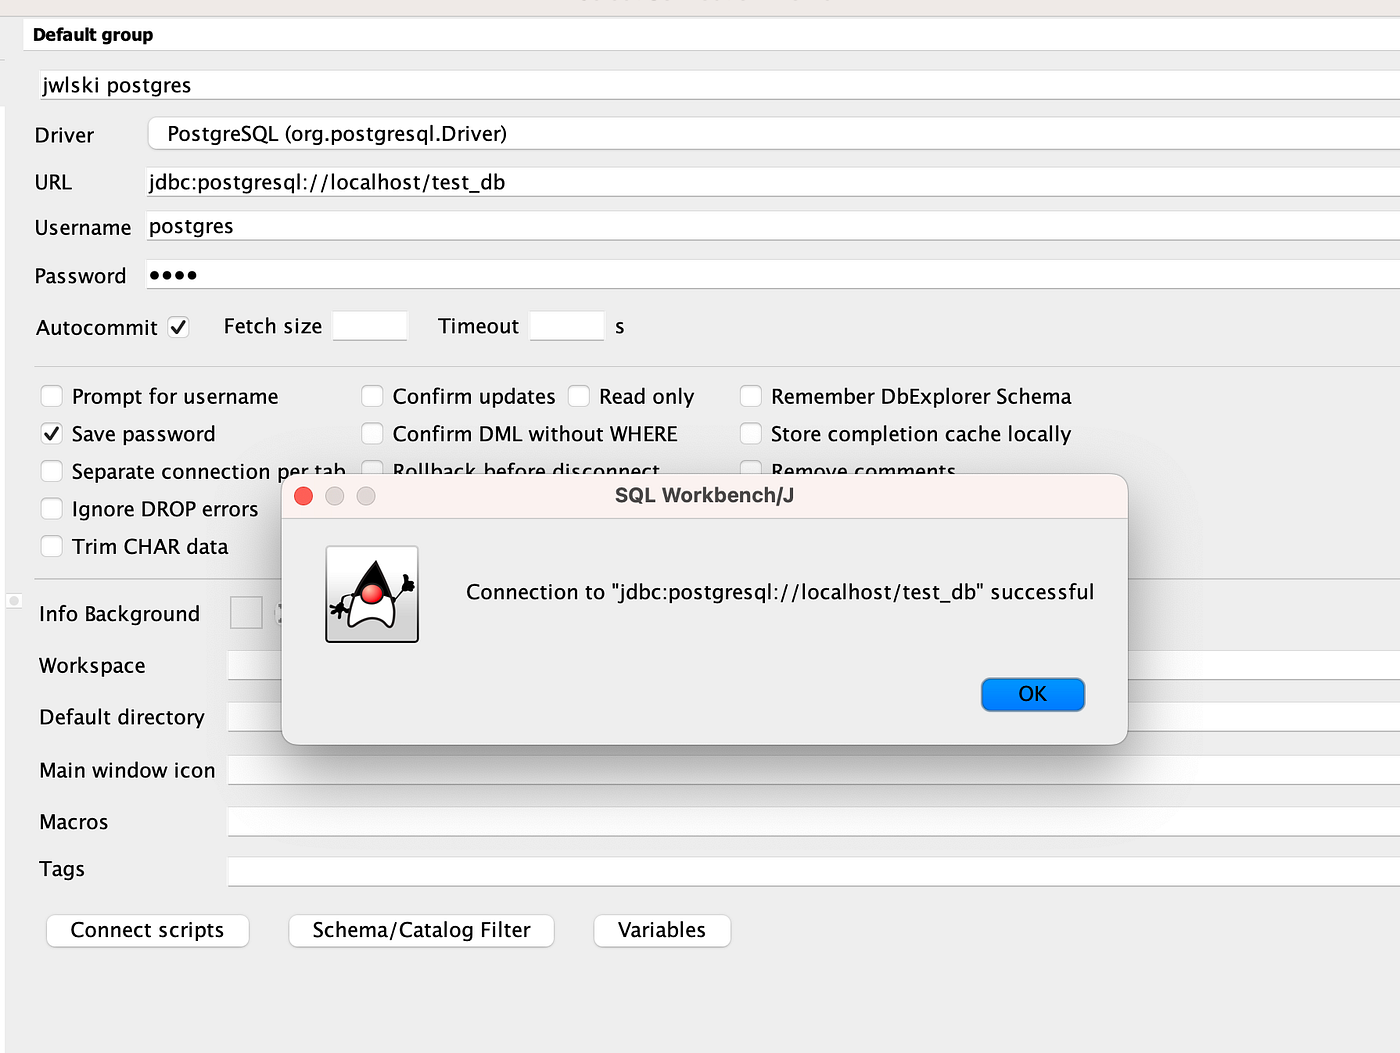Toggle the Autocommit checkbox
1400x1053 pixels.
click(x=179, y=327)
